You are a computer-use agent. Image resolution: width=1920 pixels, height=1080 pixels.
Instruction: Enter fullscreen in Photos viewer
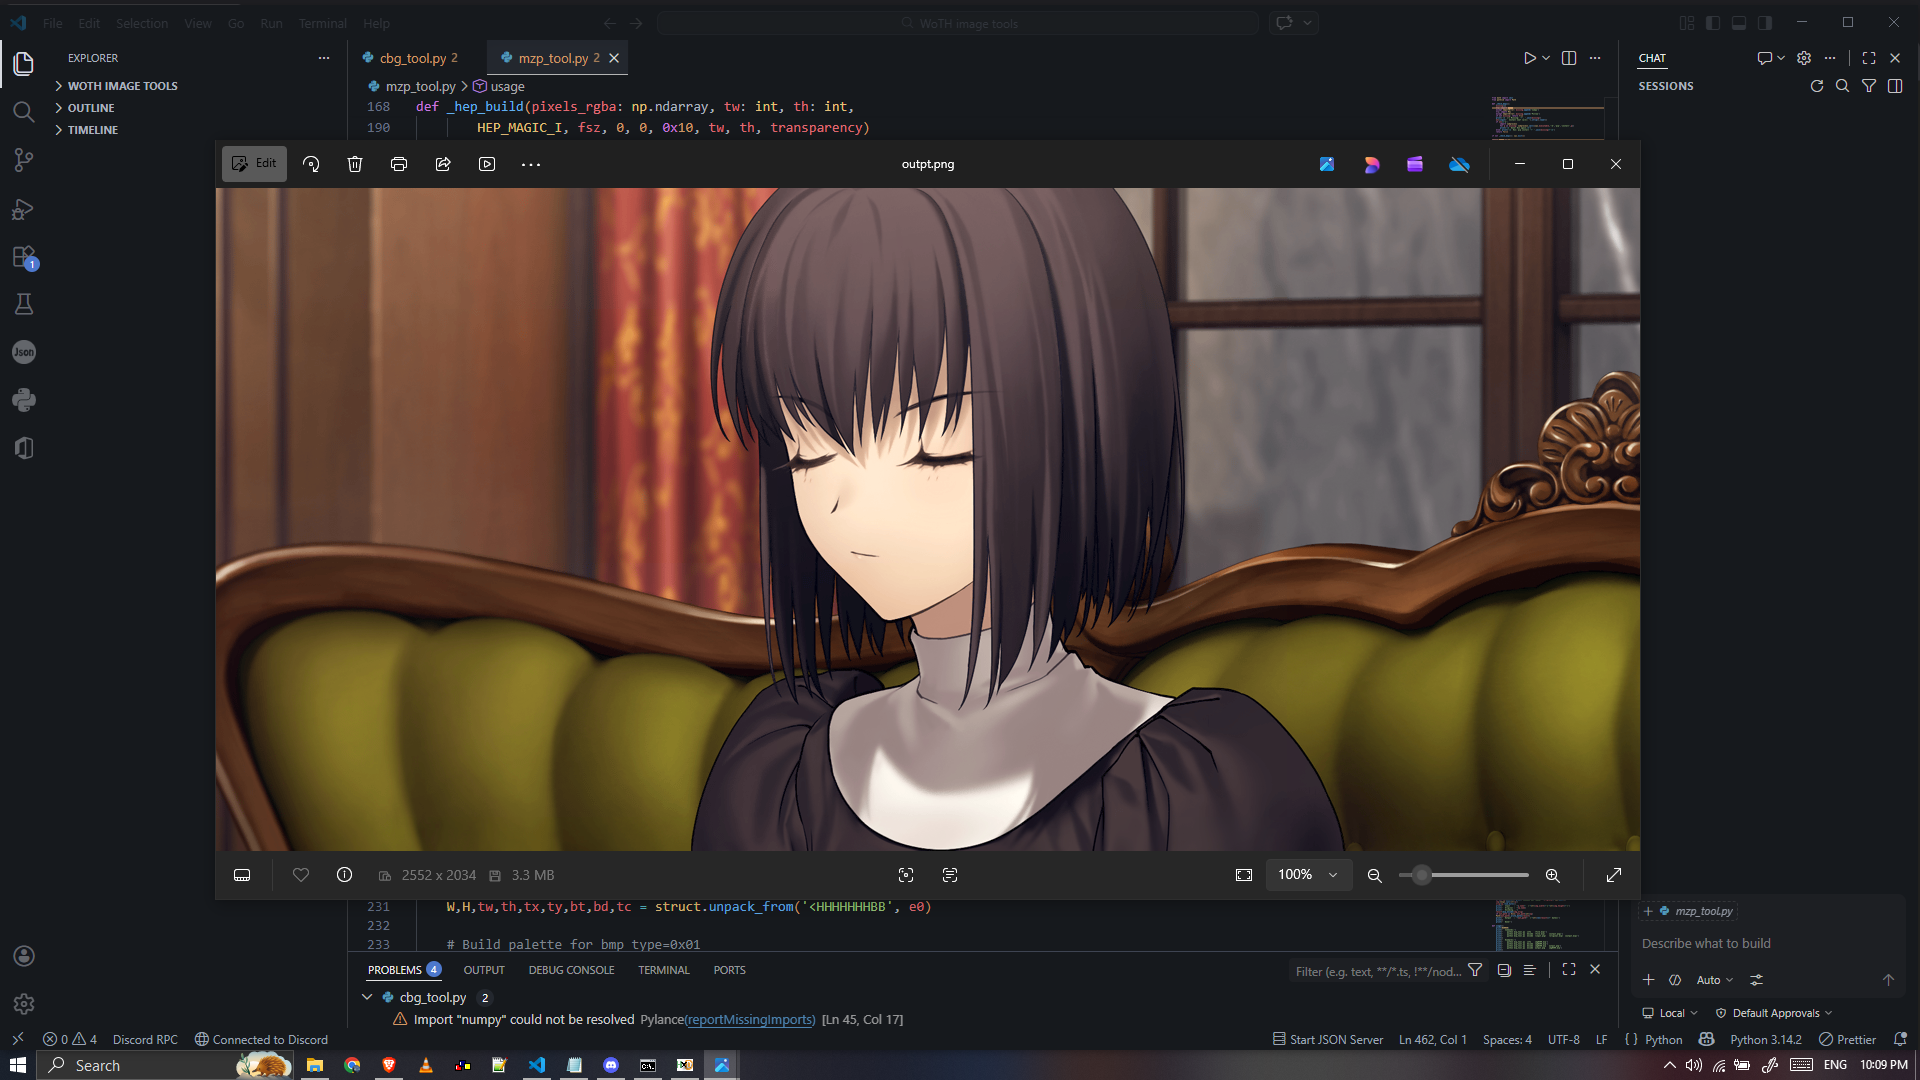tap(1614, 875)
